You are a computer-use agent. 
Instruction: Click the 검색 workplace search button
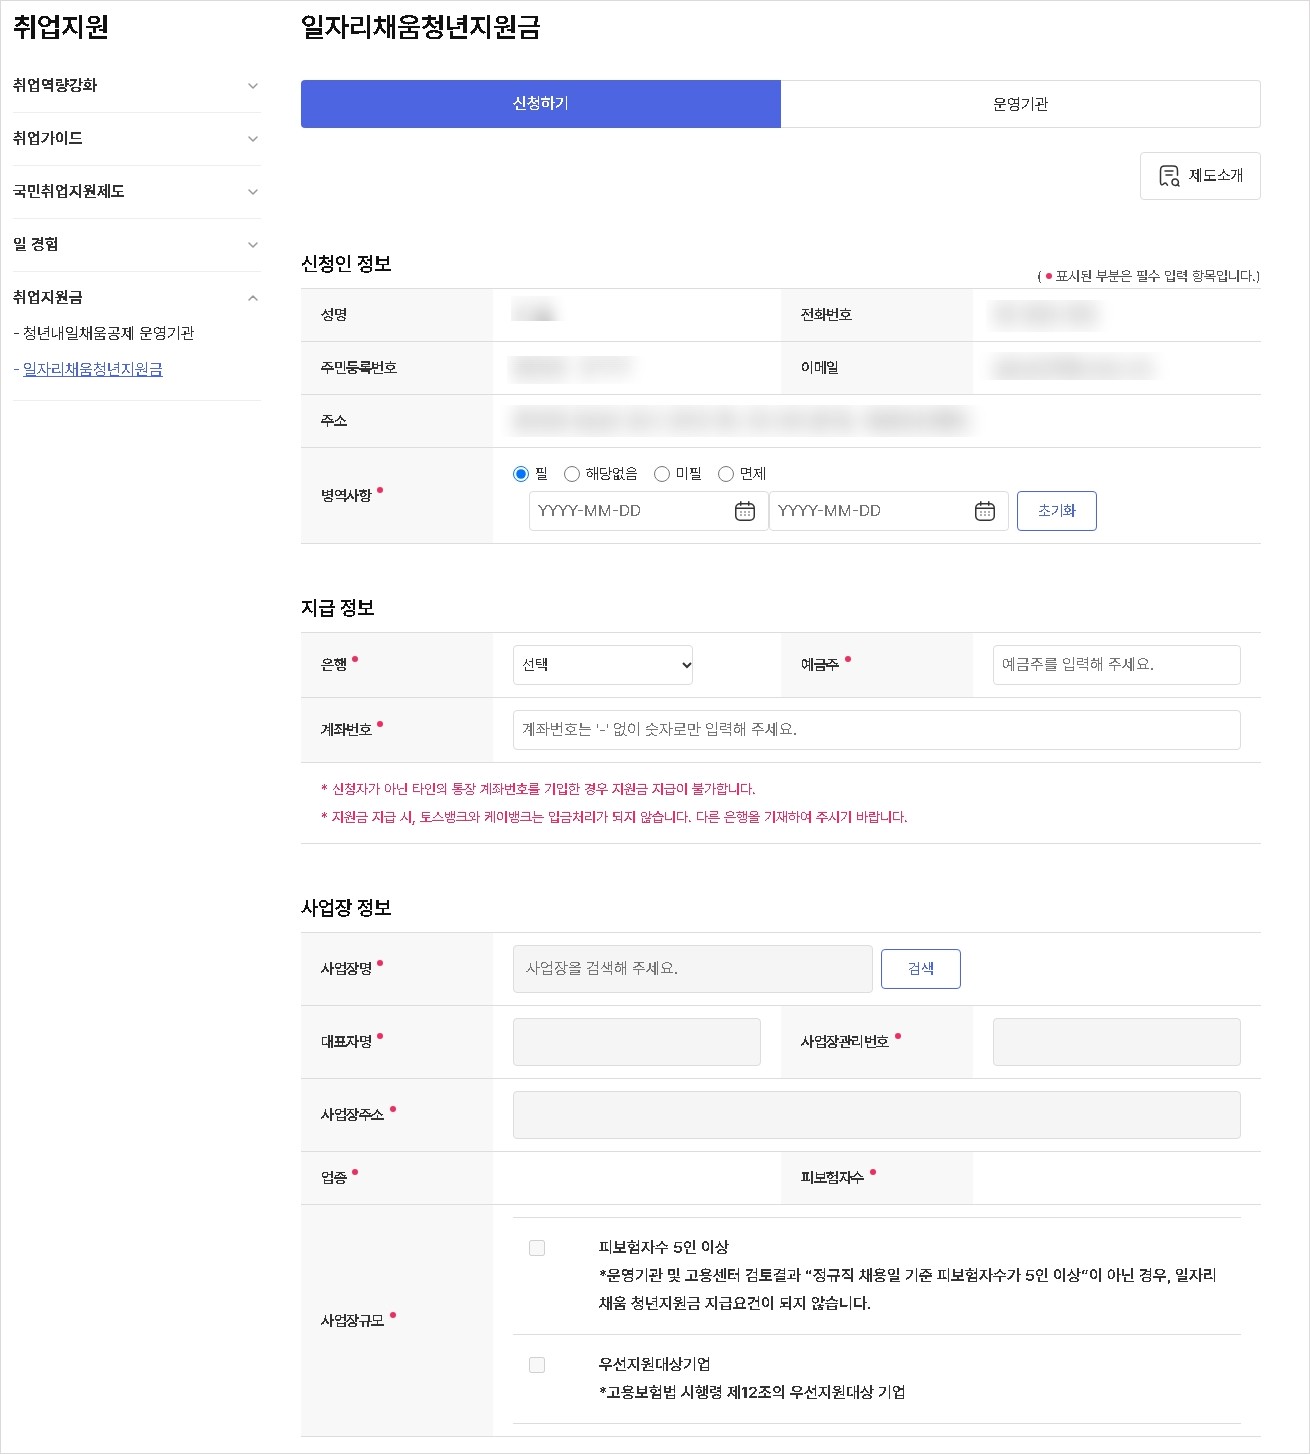919,968
